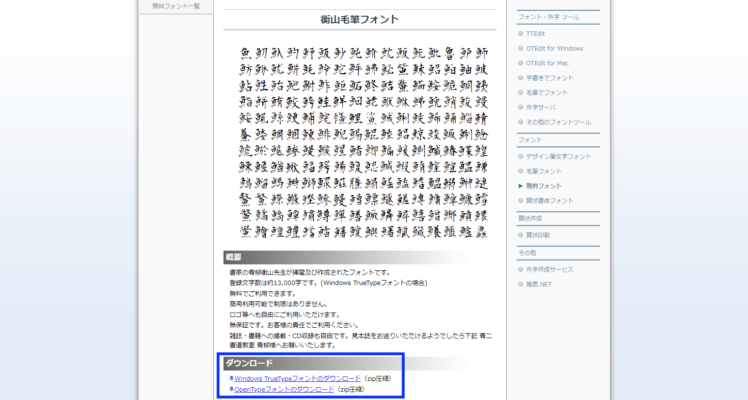Click download arrow icon beside Windows TrueType
The image size is (748, 400).
[x=232, y=379]
